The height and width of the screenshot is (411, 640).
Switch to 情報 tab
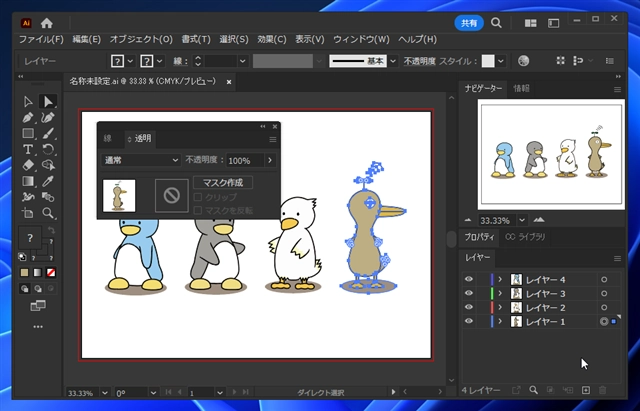521,88
